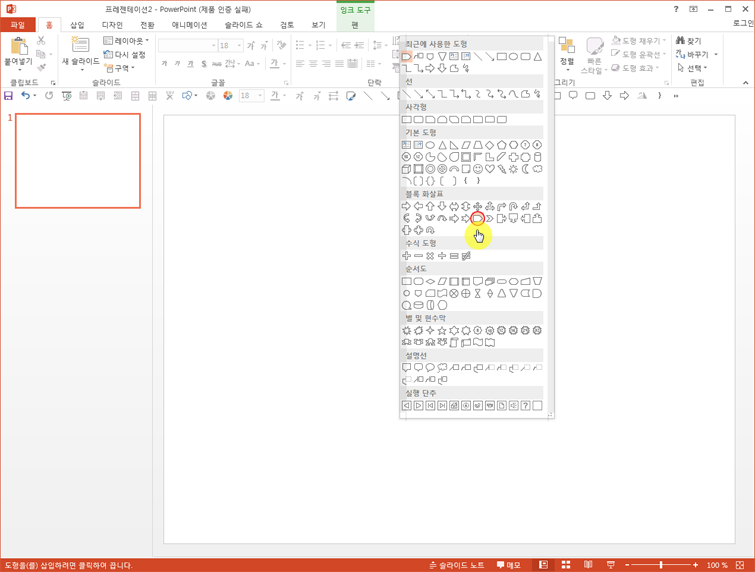Click 새 슬라이드 New Slide button

[x=80, y=53]
